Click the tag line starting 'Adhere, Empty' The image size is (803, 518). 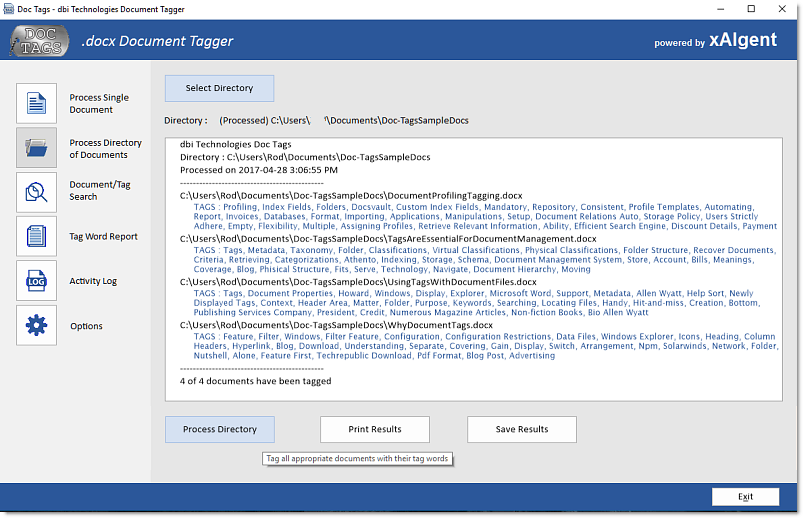(485, 226)
